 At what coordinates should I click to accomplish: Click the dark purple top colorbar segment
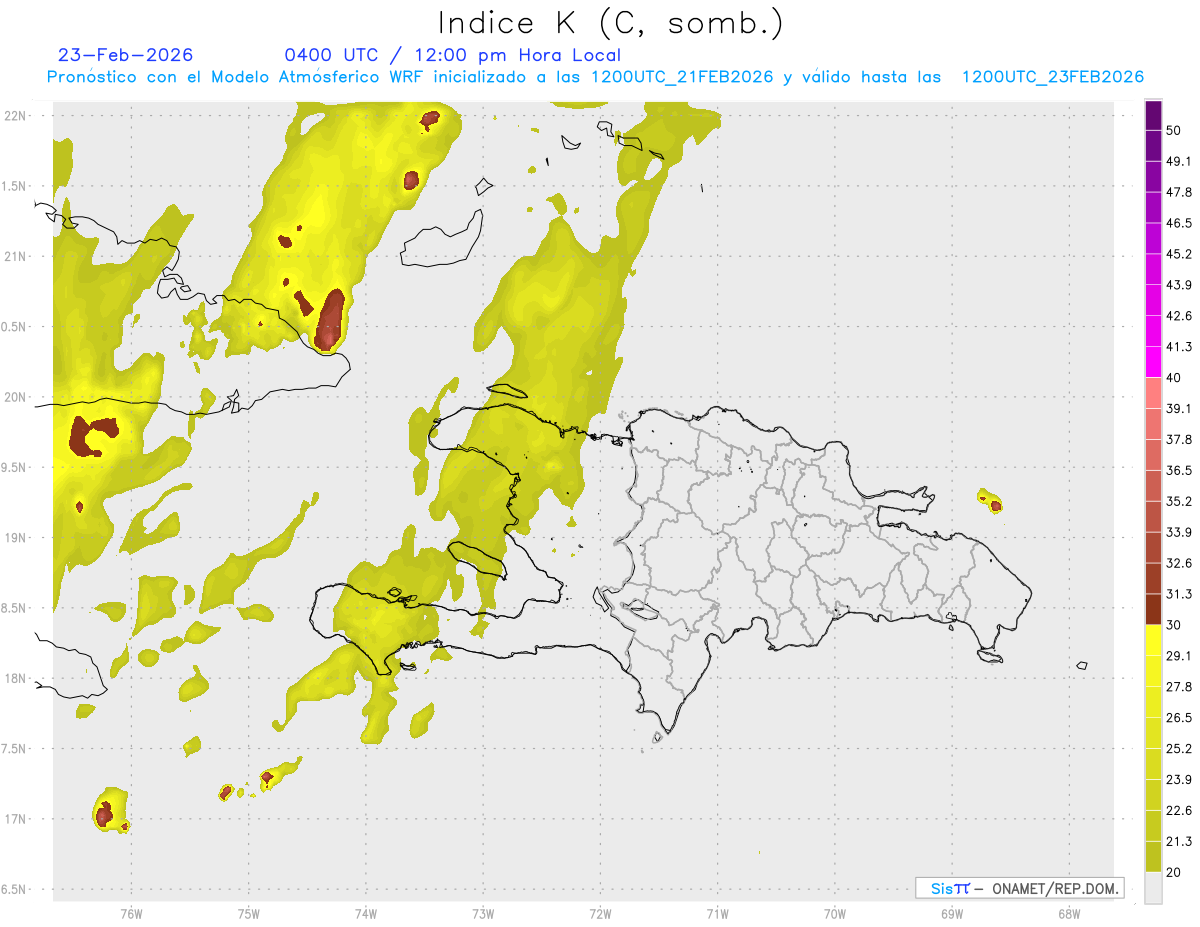[1153, 115]
